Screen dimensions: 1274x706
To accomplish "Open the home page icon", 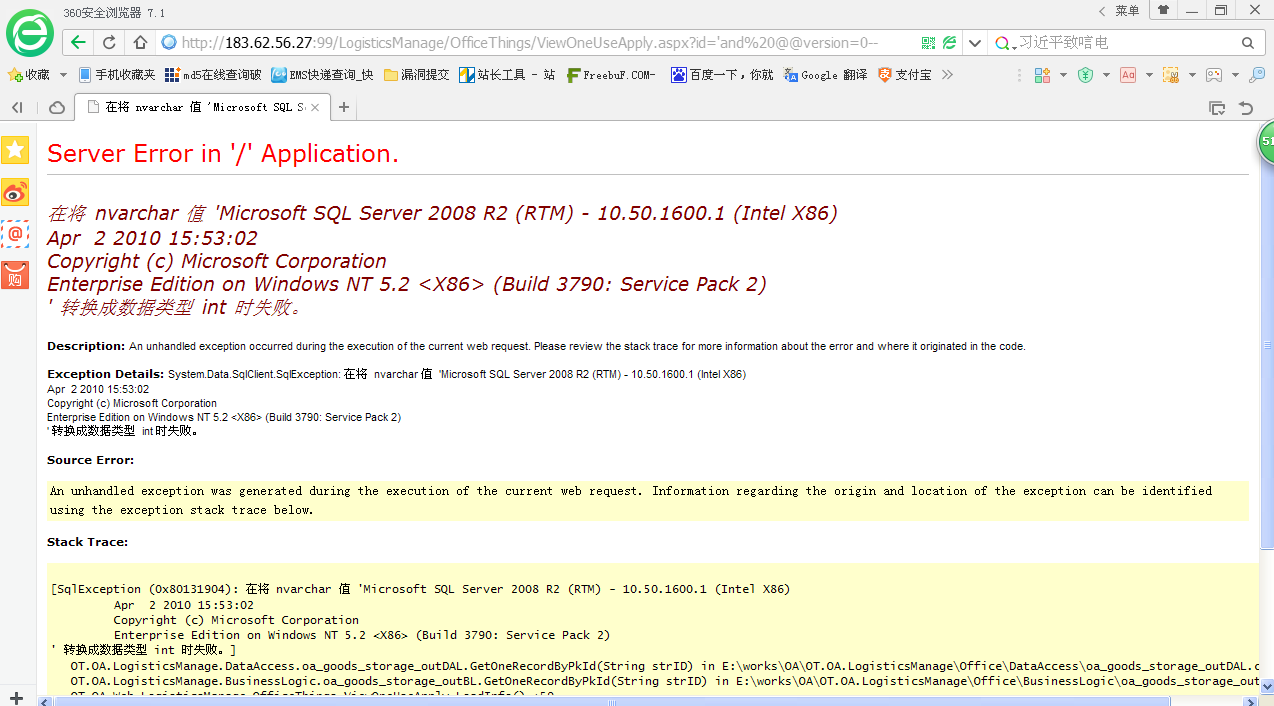I will coord(141,43).
